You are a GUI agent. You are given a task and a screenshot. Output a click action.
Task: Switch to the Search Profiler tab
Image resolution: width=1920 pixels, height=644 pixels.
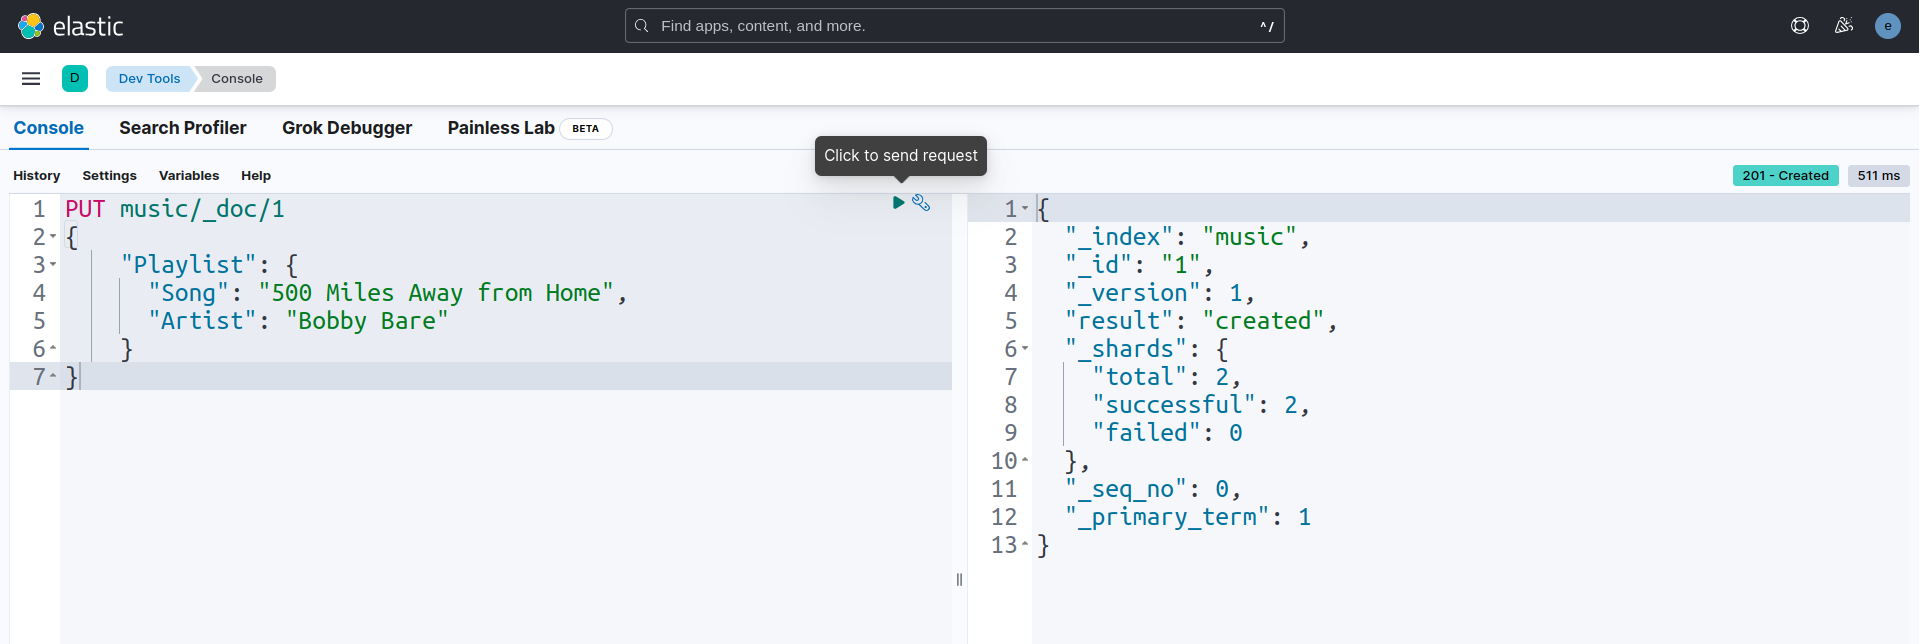182,128
